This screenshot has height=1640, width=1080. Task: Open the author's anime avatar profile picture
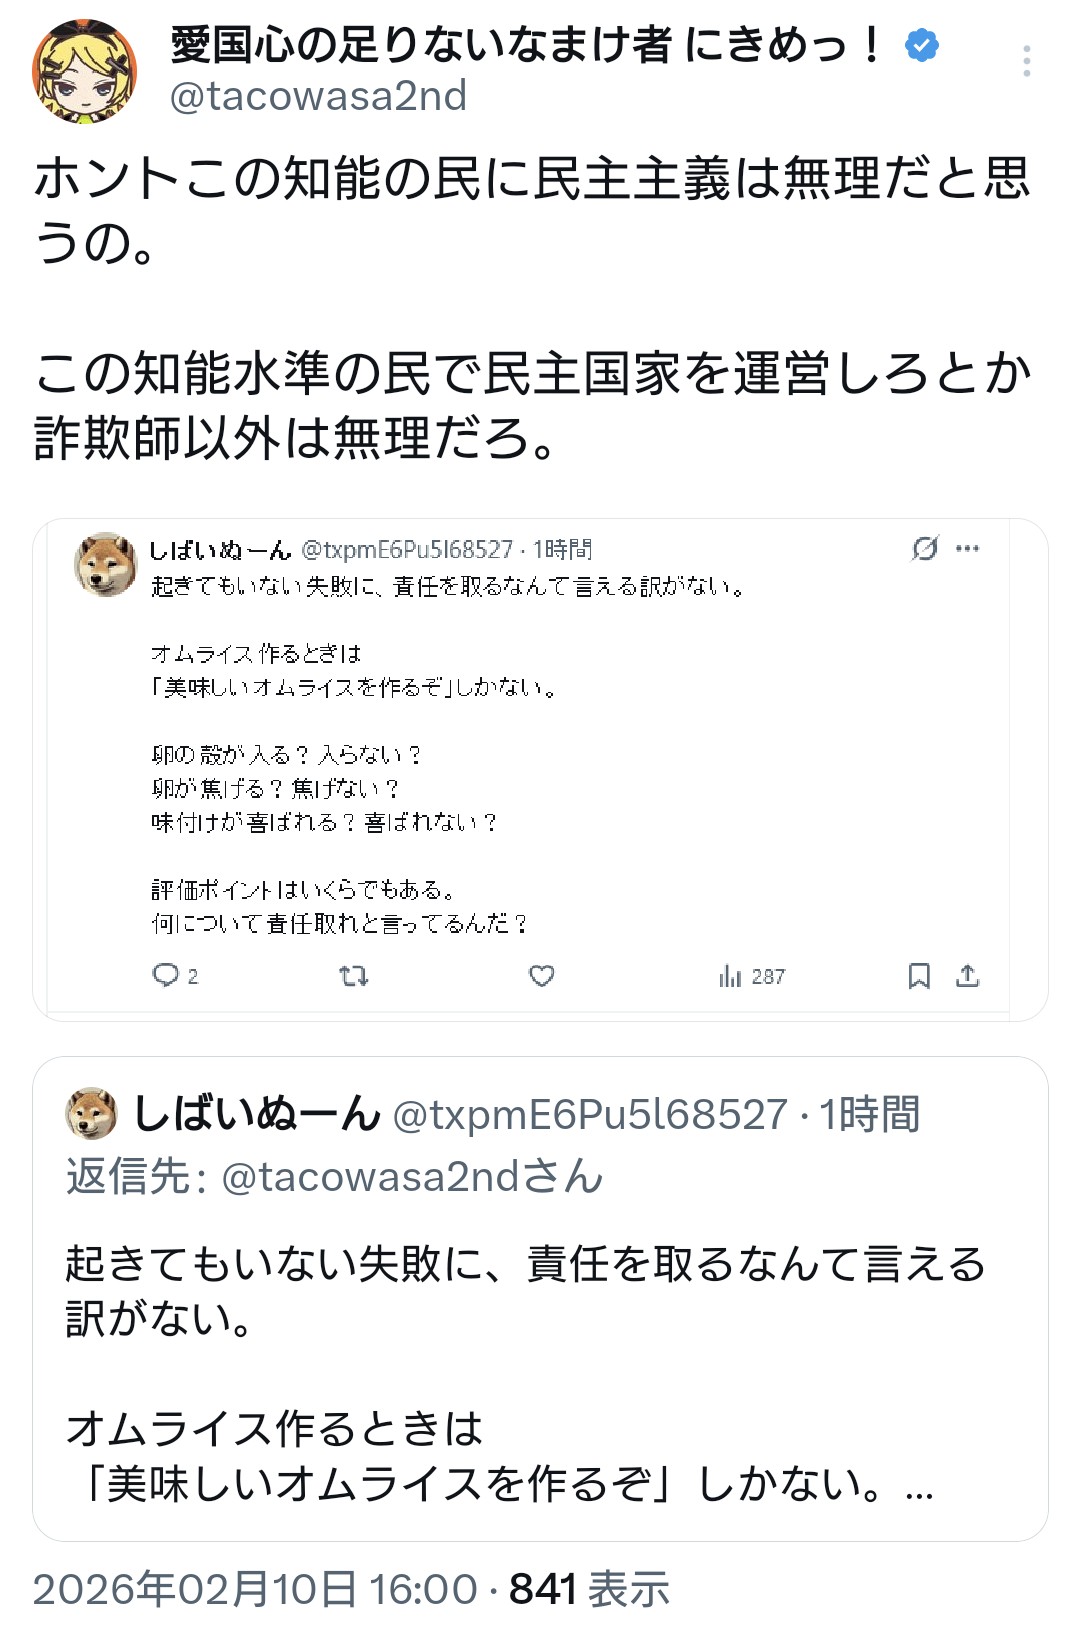click(85, 72)
